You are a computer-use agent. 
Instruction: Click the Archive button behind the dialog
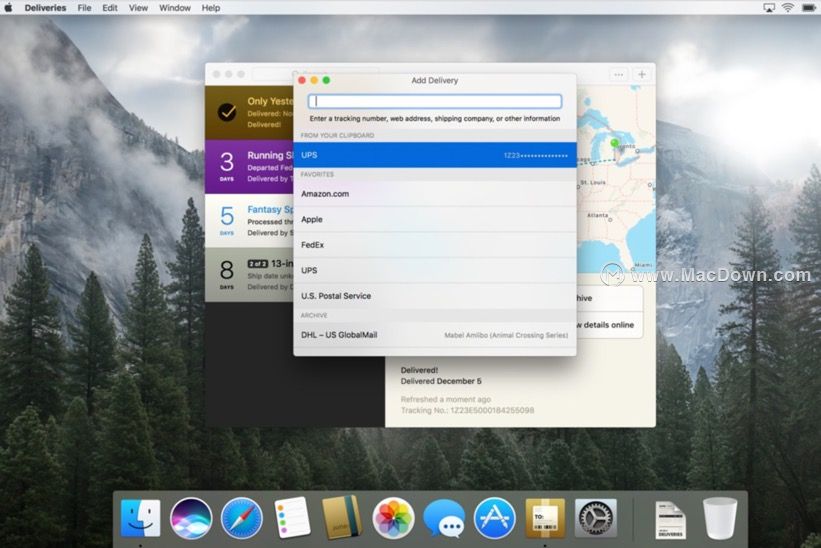(609, 298)
